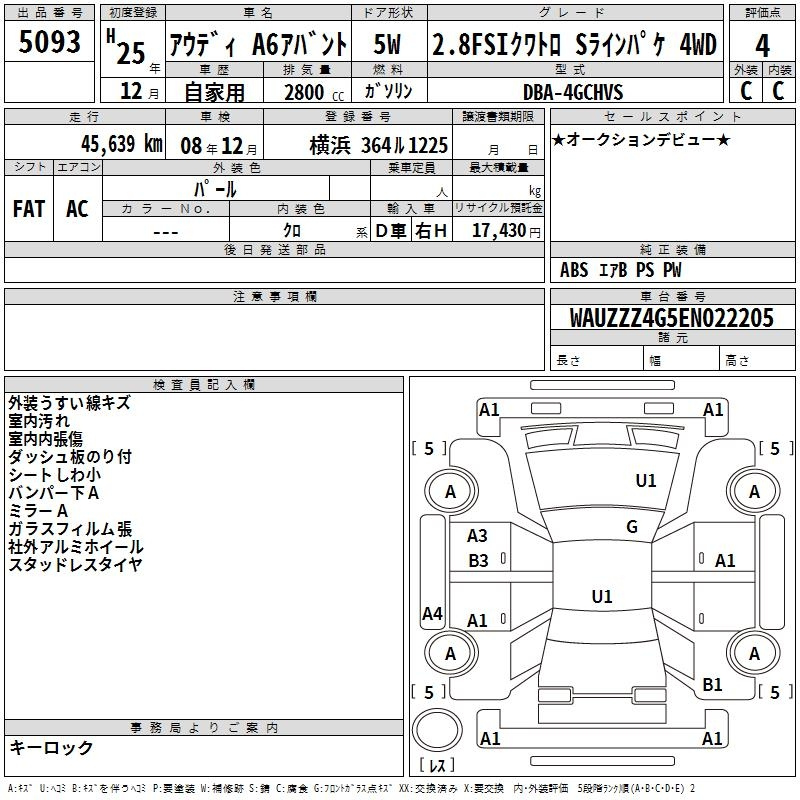Click the car name アウディ A6アバント
This screenshot has height=800, width=800.
click(258, 44)
